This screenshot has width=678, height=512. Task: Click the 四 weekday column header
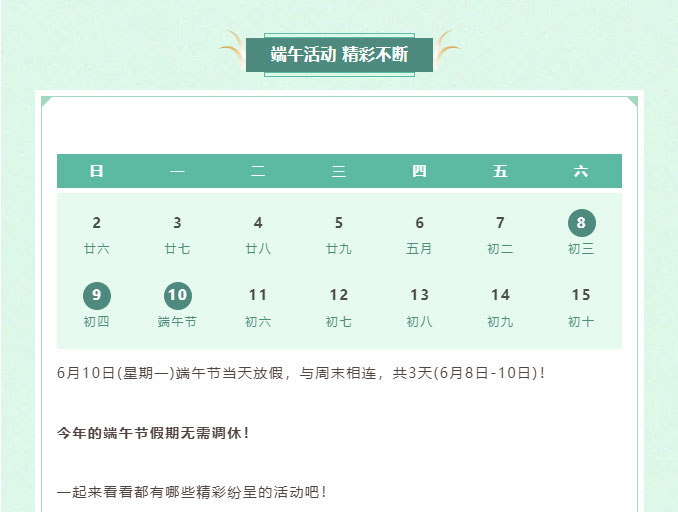point(419,171)
